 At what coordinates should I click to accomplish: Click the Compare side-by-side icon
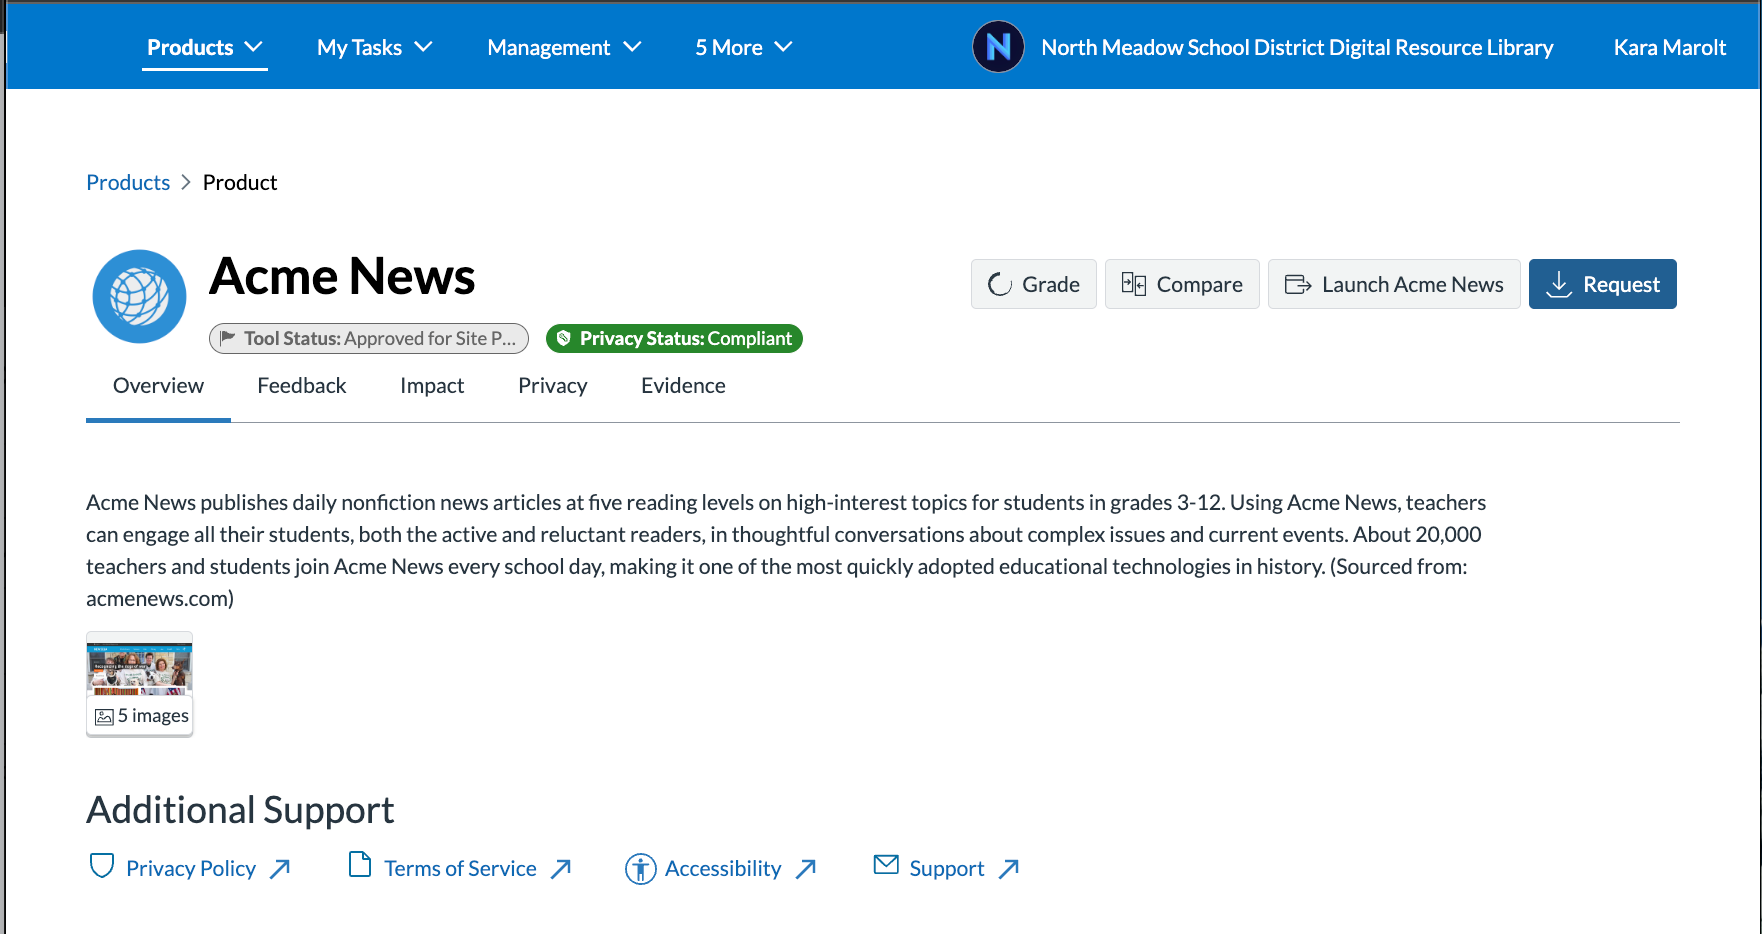[x=1134, y=284]
